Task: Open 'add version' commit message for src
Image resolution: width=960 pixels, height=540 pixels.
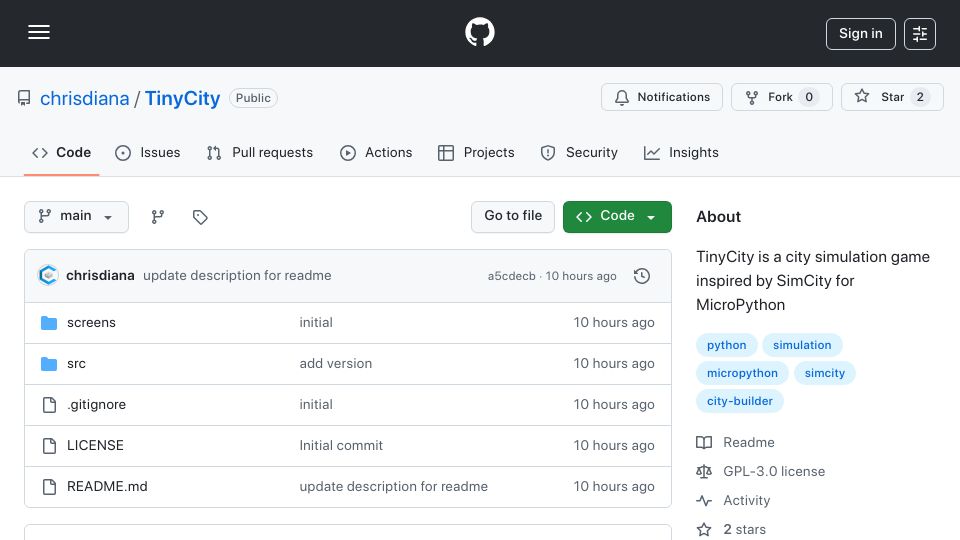Action: [336, 364]
